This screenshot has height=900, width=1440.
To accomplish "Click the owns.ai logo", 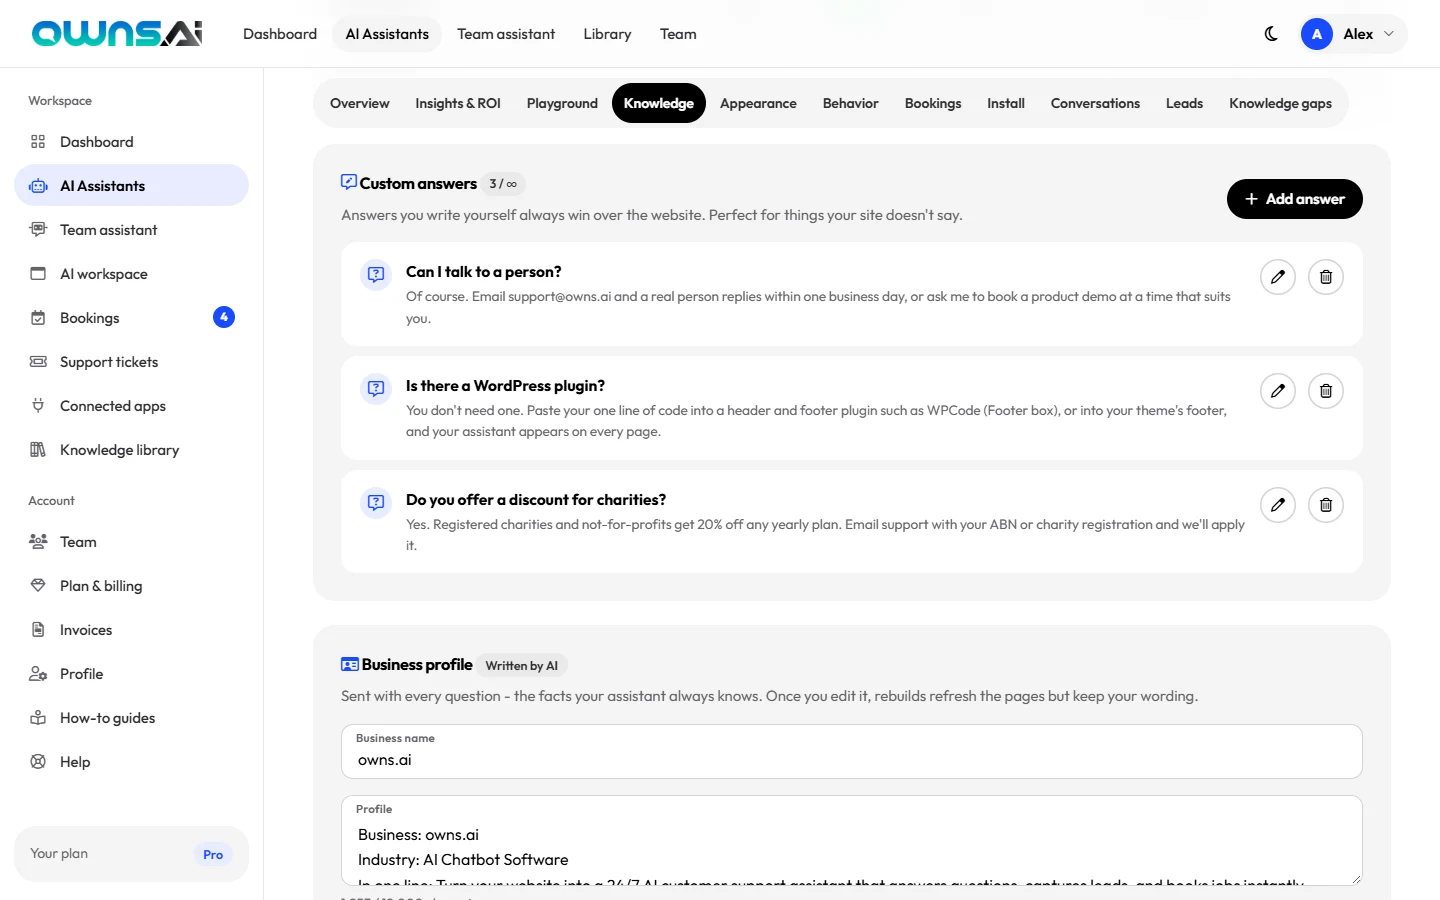I will [x=117, y=34].
